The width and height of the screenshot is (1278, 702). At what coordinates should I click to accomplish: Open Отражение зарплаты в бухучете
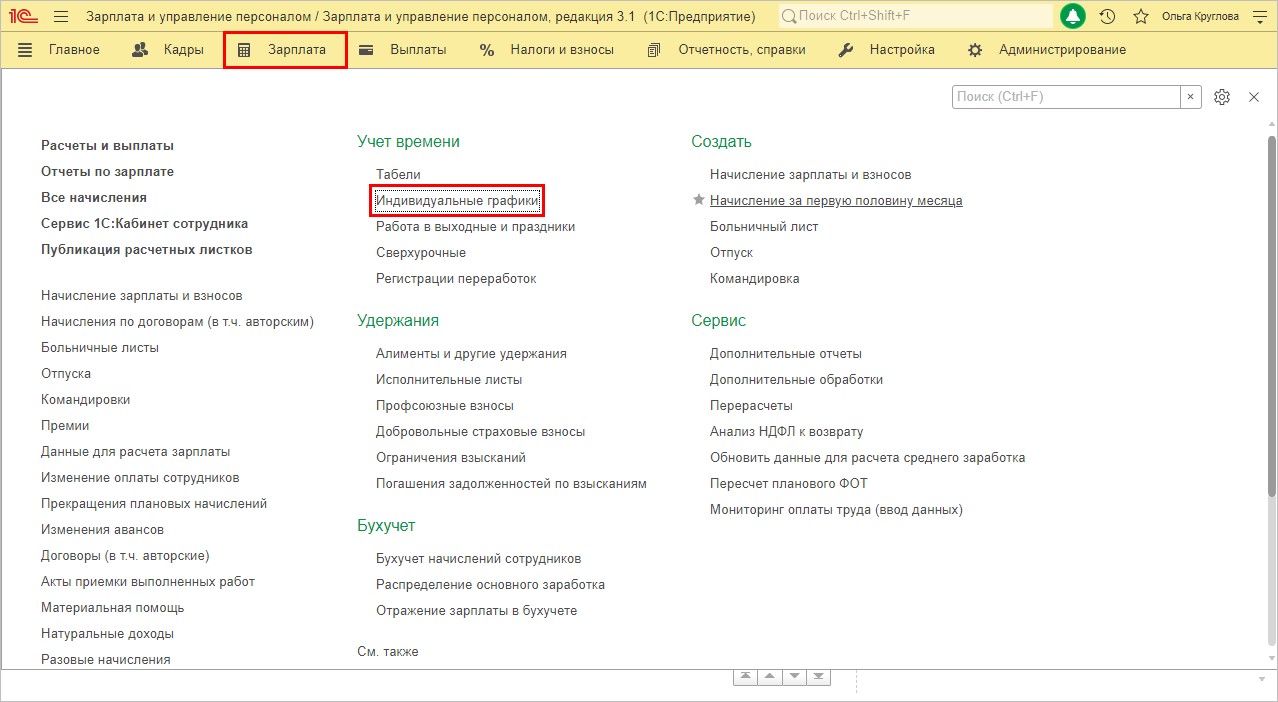476,610
